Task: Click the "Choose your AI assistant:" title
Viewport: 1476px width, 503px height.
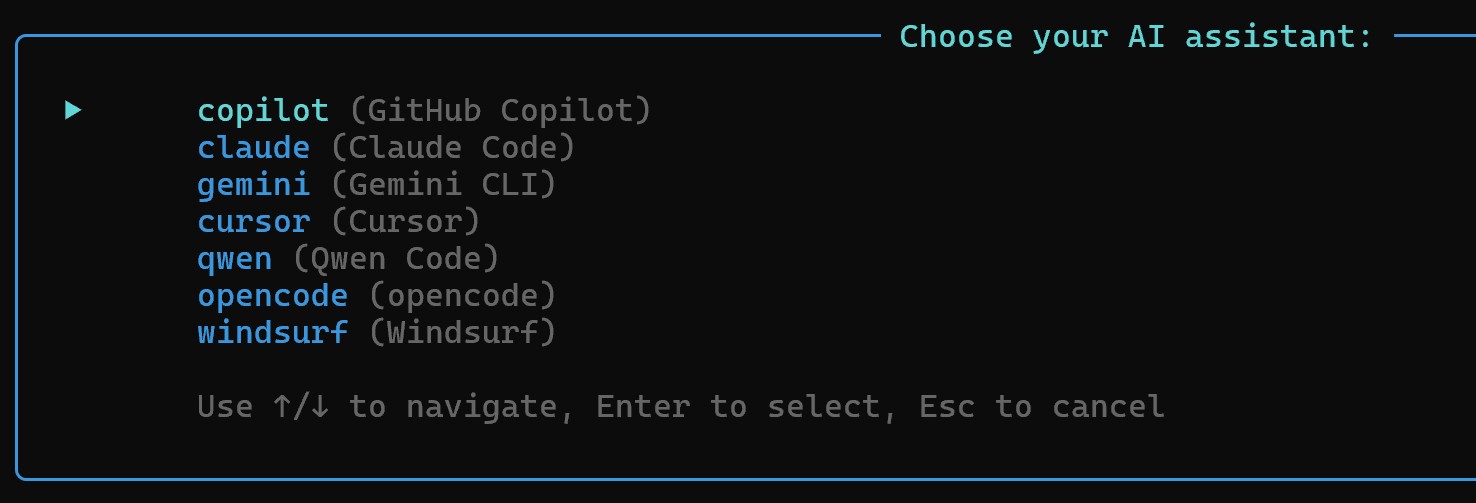Action: pos(1137,37)
